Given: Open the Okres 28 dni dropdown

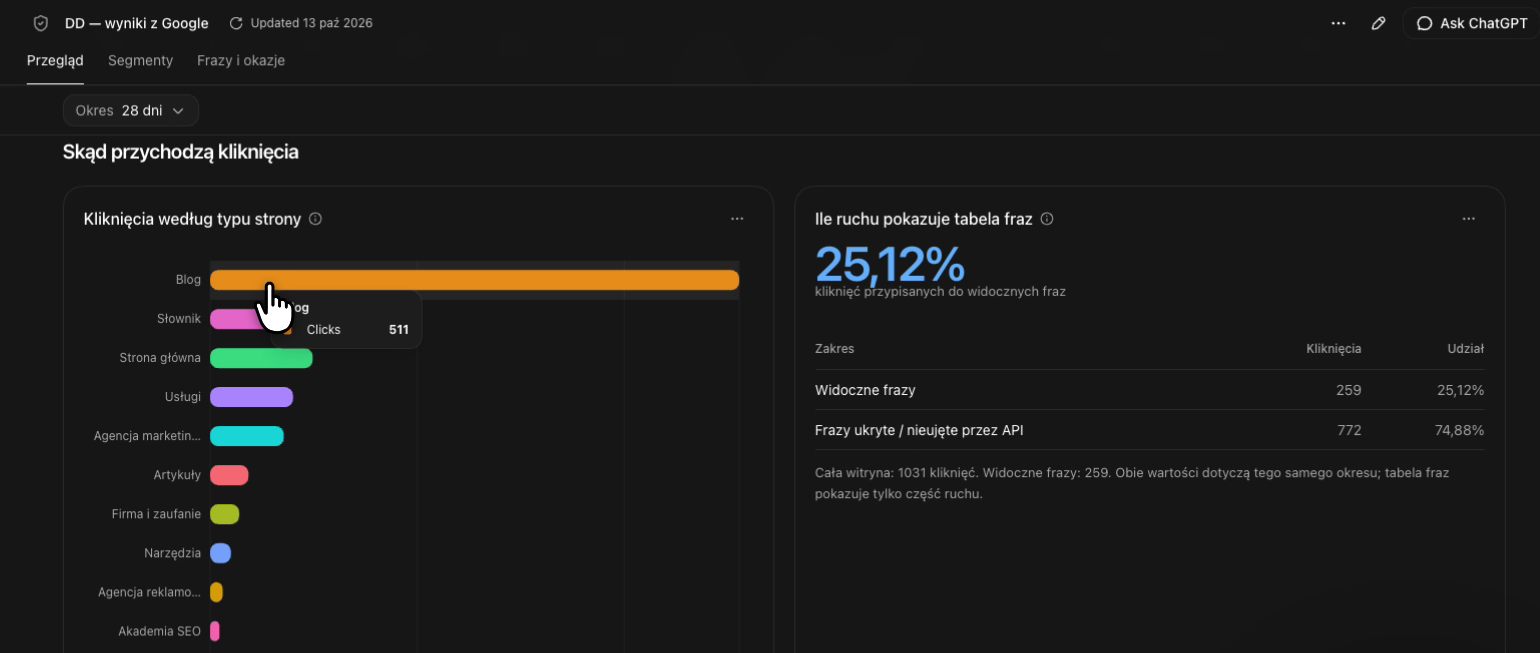Looking at the screenshot, I should [131, 111].
